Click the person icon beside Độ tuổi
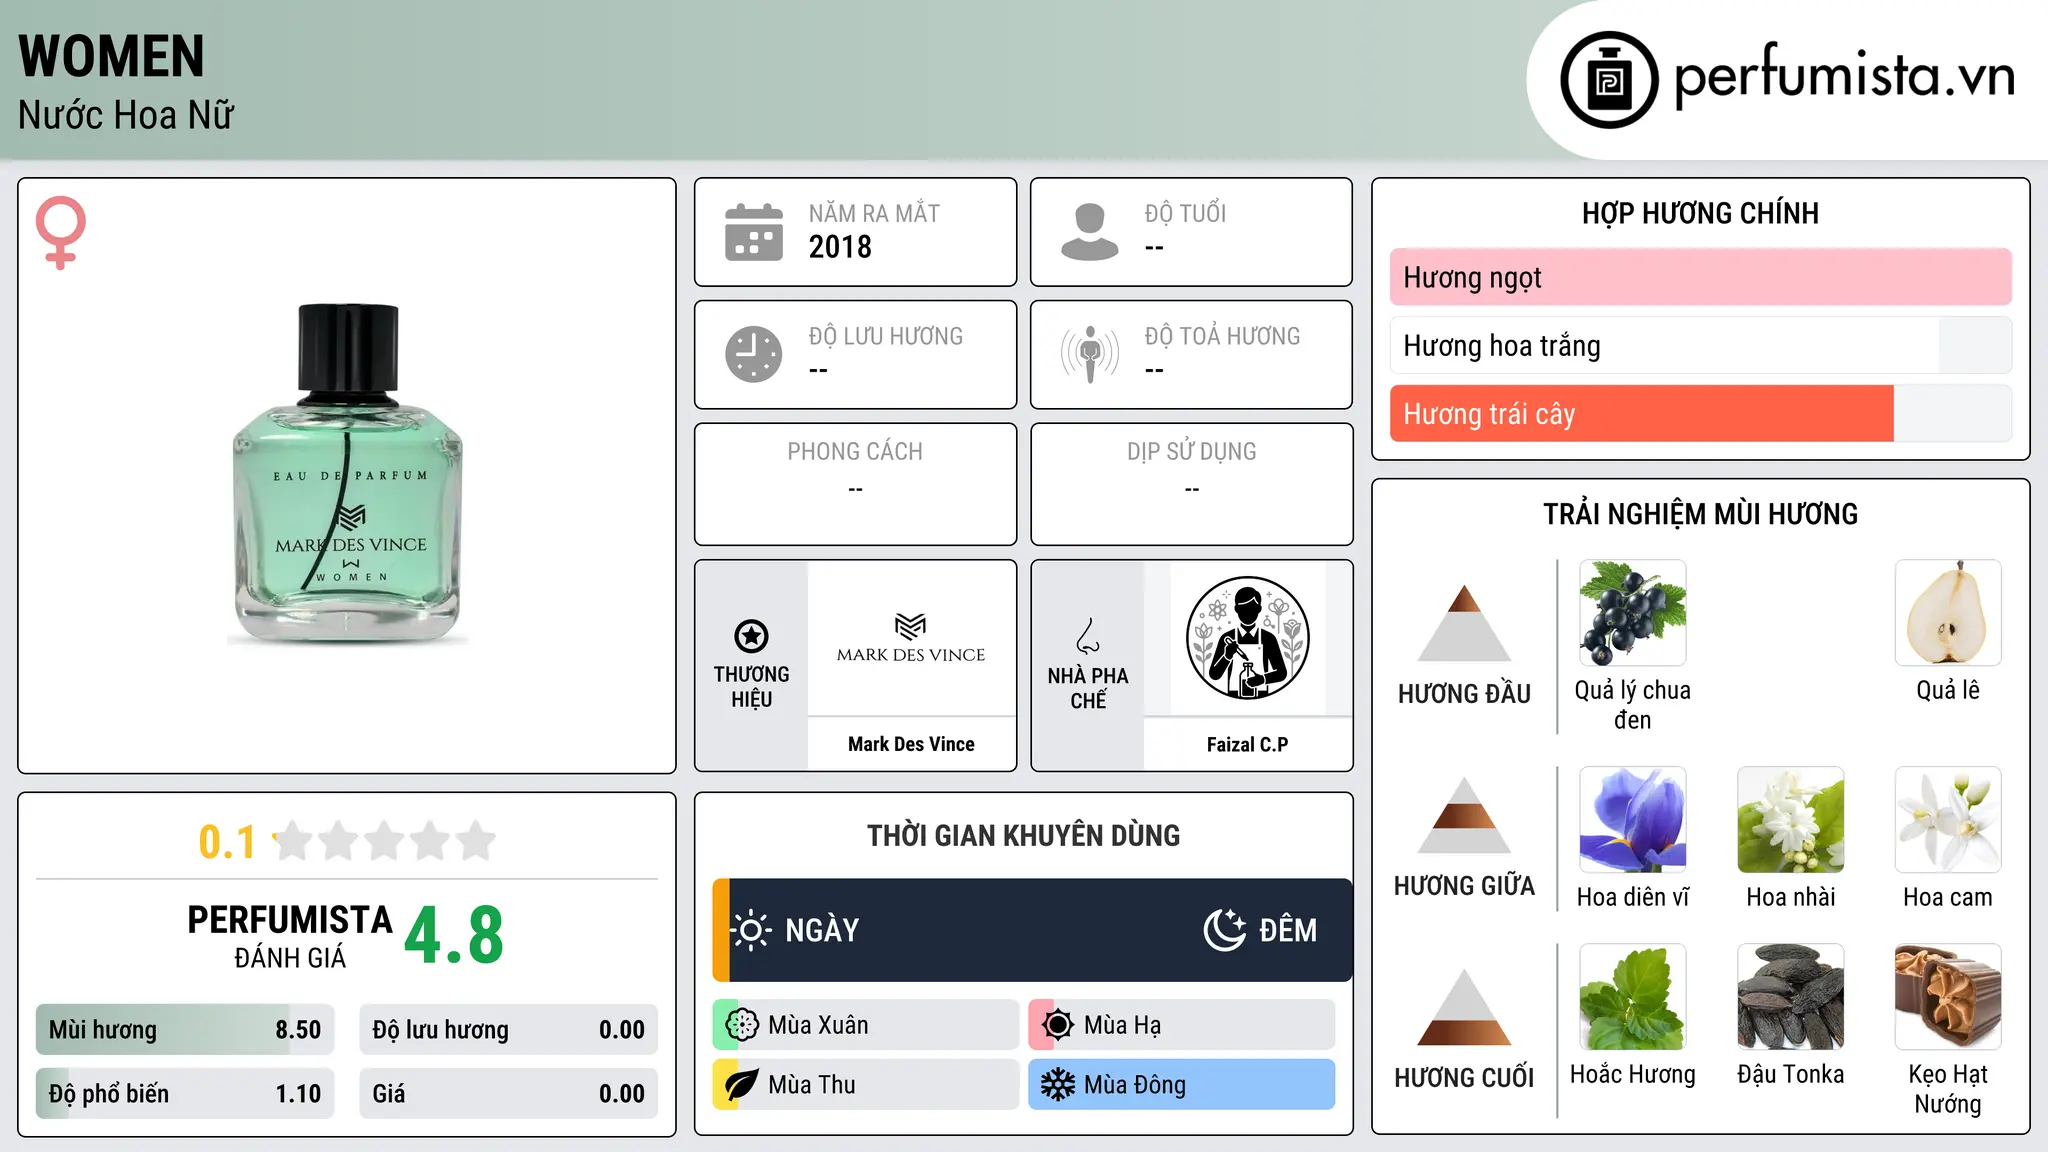The height and width of the screenshot is (1152, 2048). click(1090, 232)
